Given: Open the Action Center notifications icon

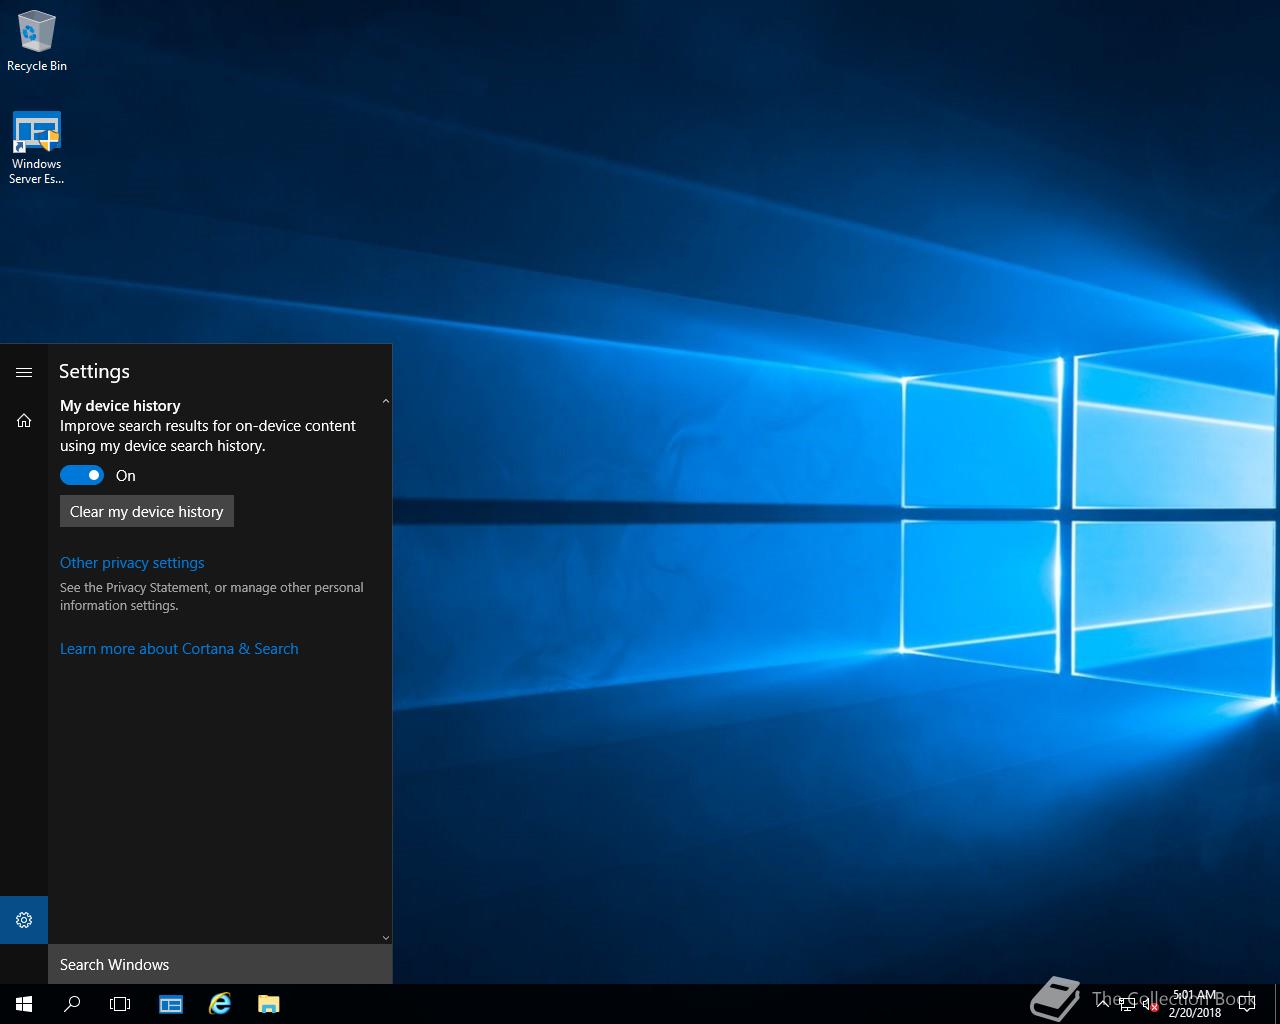Looking at the screenshot, I should 1246,1004.
